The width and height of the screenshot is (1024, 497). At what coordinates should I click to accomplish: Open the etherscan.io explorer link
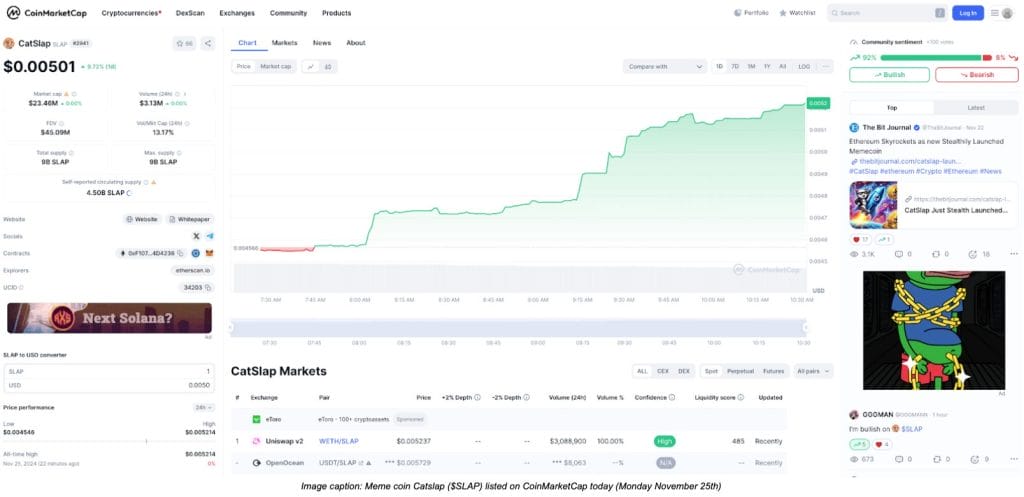click(193, 270)
